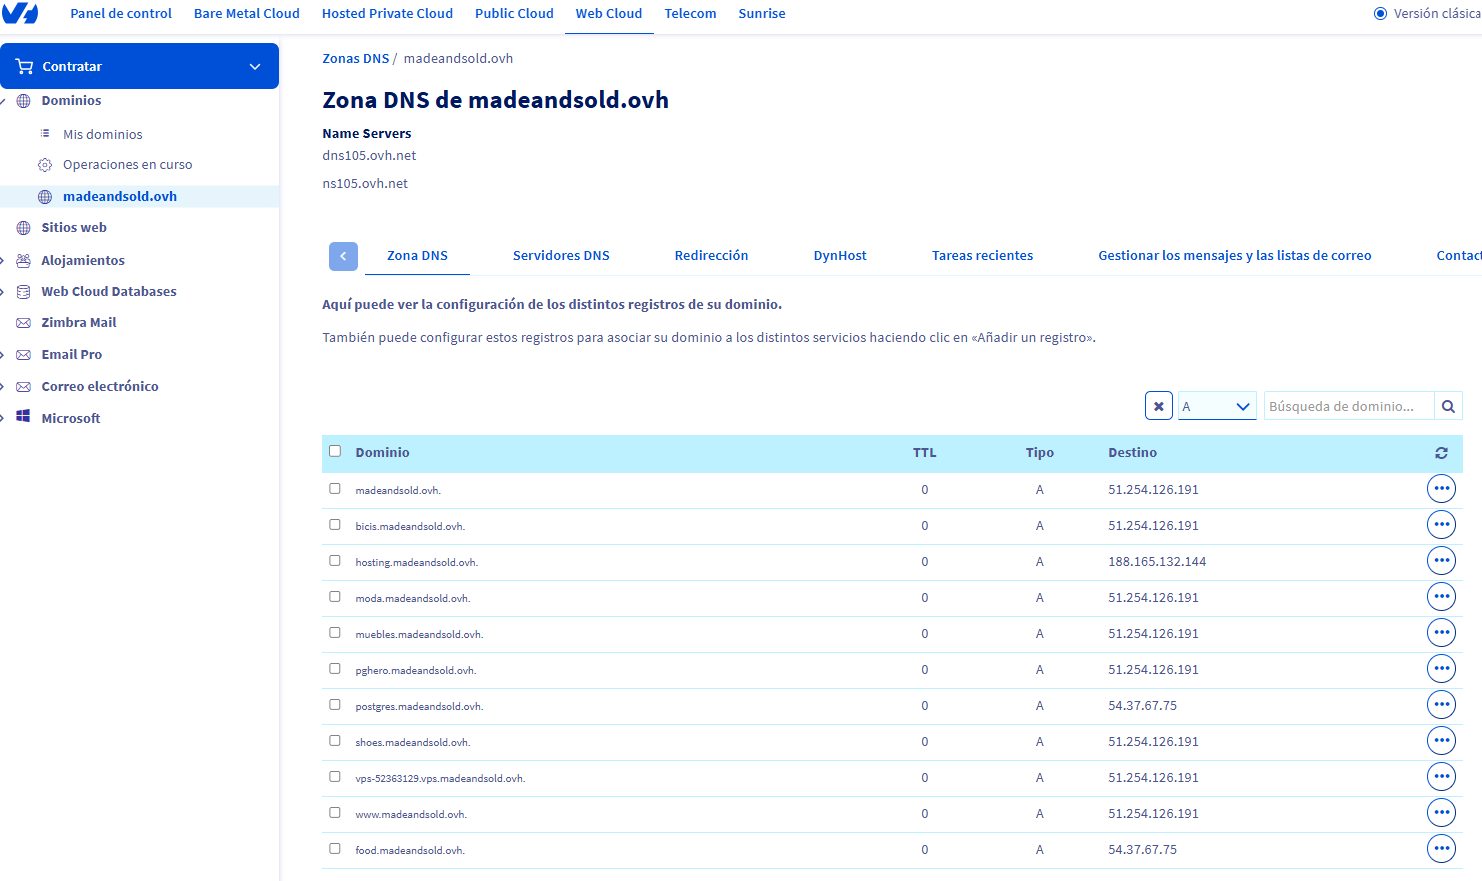
Task: Open actions menu for vps-52363129 record
Action: [1441, 777]
